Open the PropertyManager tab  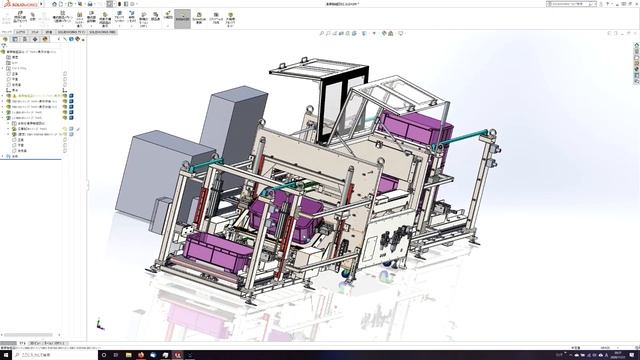[15, 39]
